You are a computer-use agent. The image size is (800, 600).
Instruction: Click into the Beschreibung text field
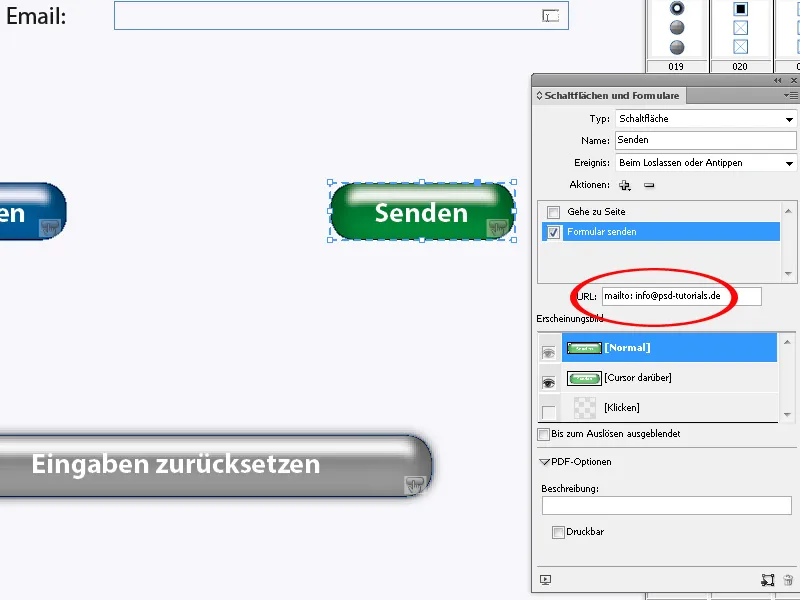pos(667,505)
